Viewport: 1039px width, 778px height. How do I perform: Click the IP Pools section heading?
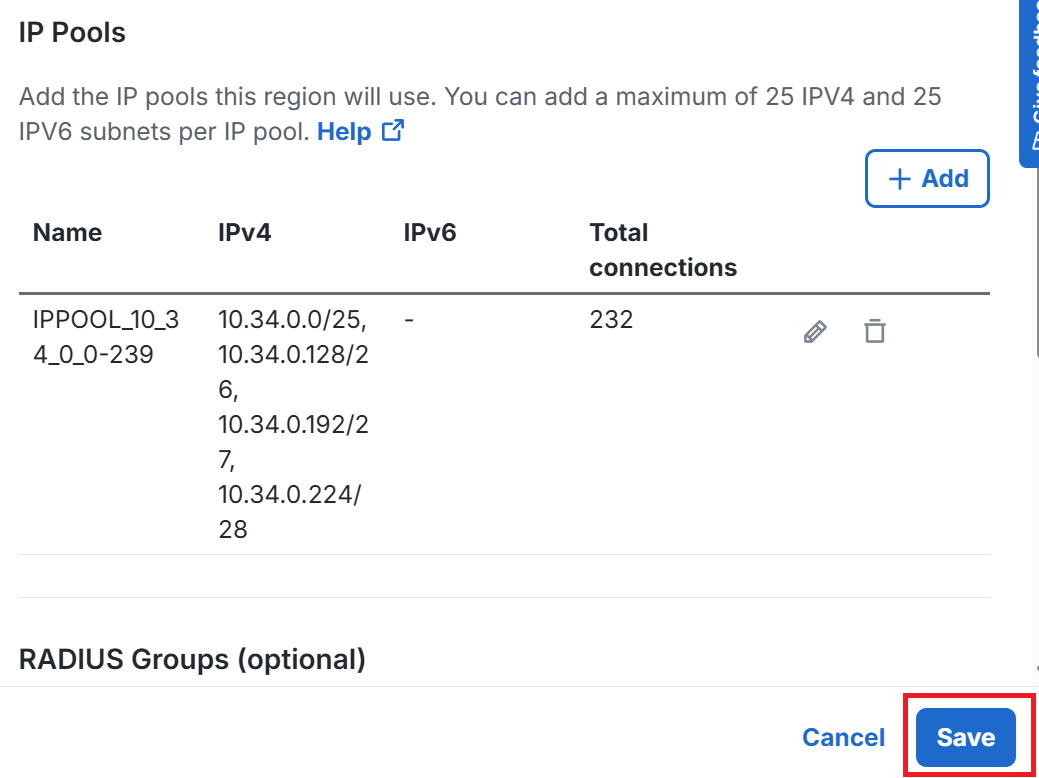coord(72,32)
